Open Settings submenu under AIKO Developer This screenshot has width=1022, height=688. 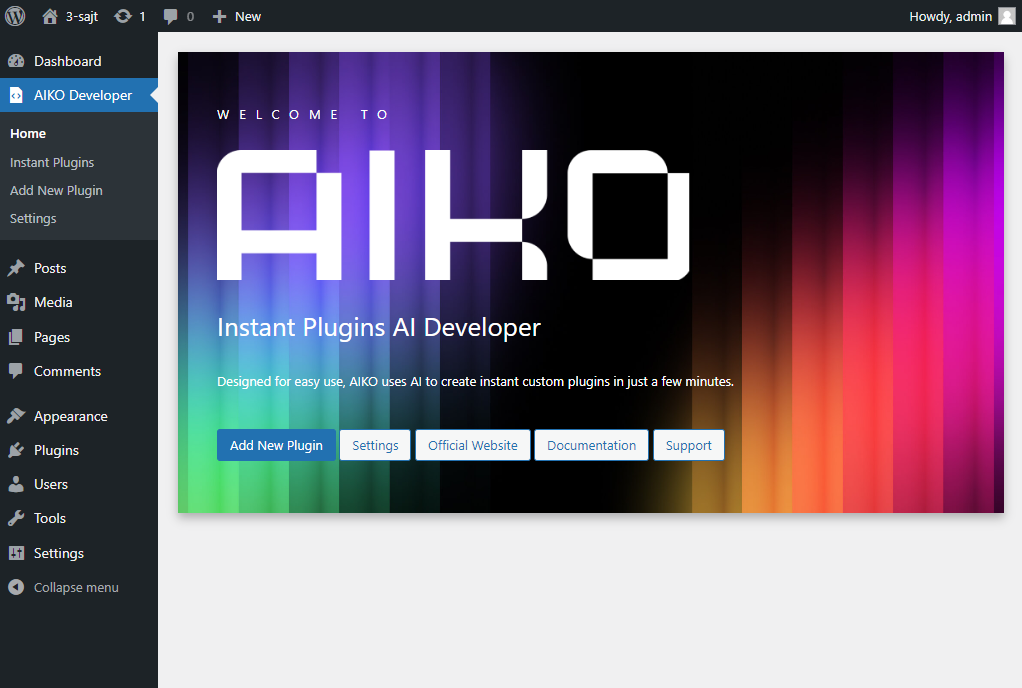33,218
